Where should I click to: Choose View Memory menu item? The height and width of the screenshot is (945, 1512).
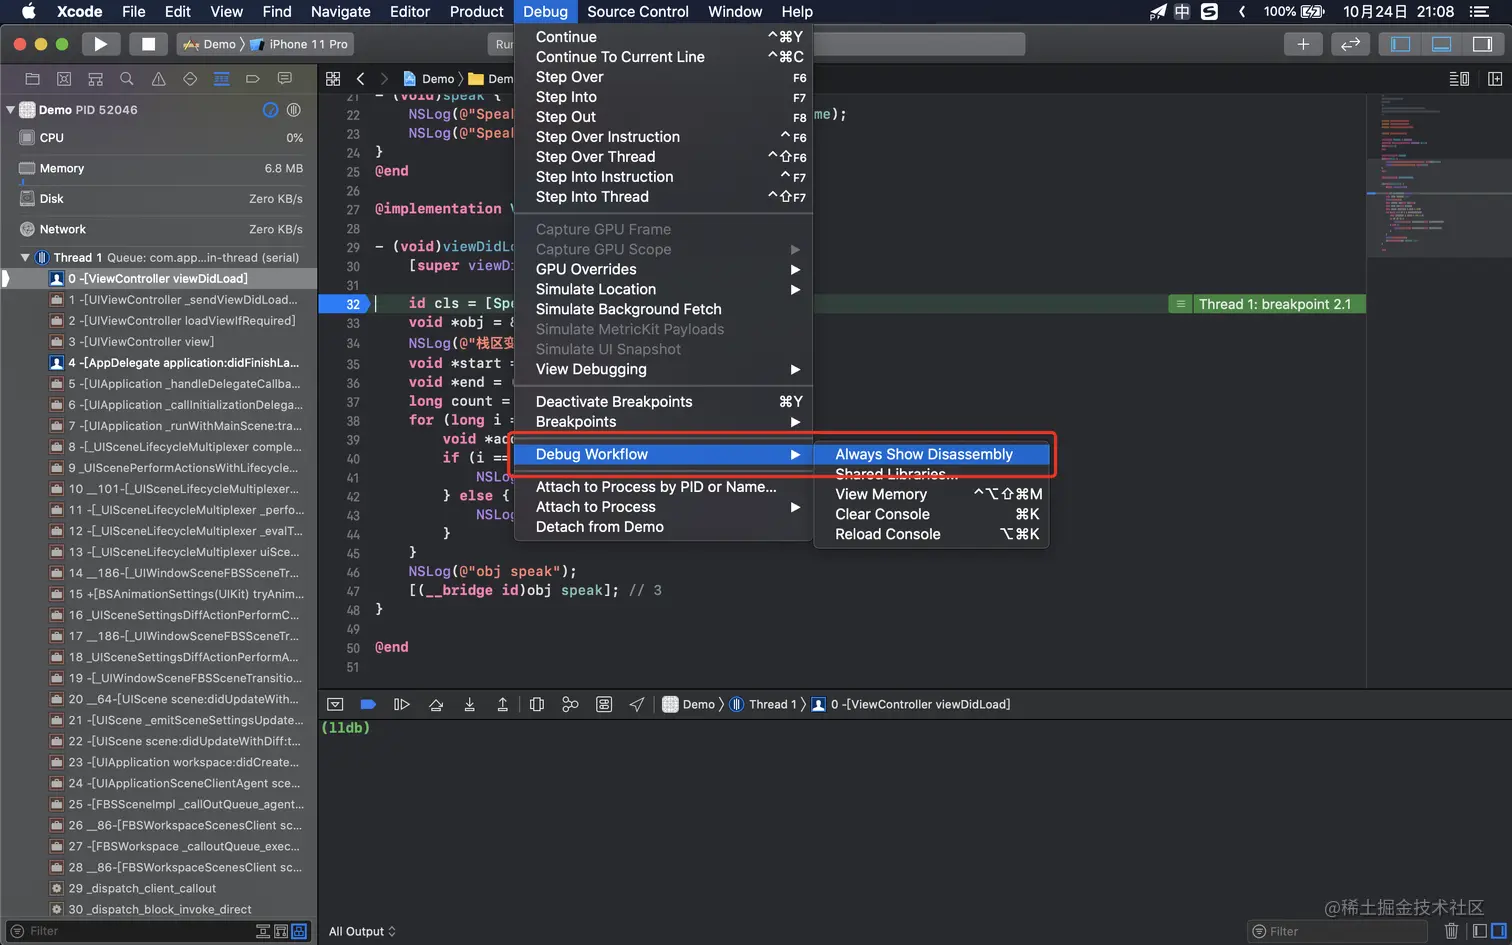click(x=931, y=494)
